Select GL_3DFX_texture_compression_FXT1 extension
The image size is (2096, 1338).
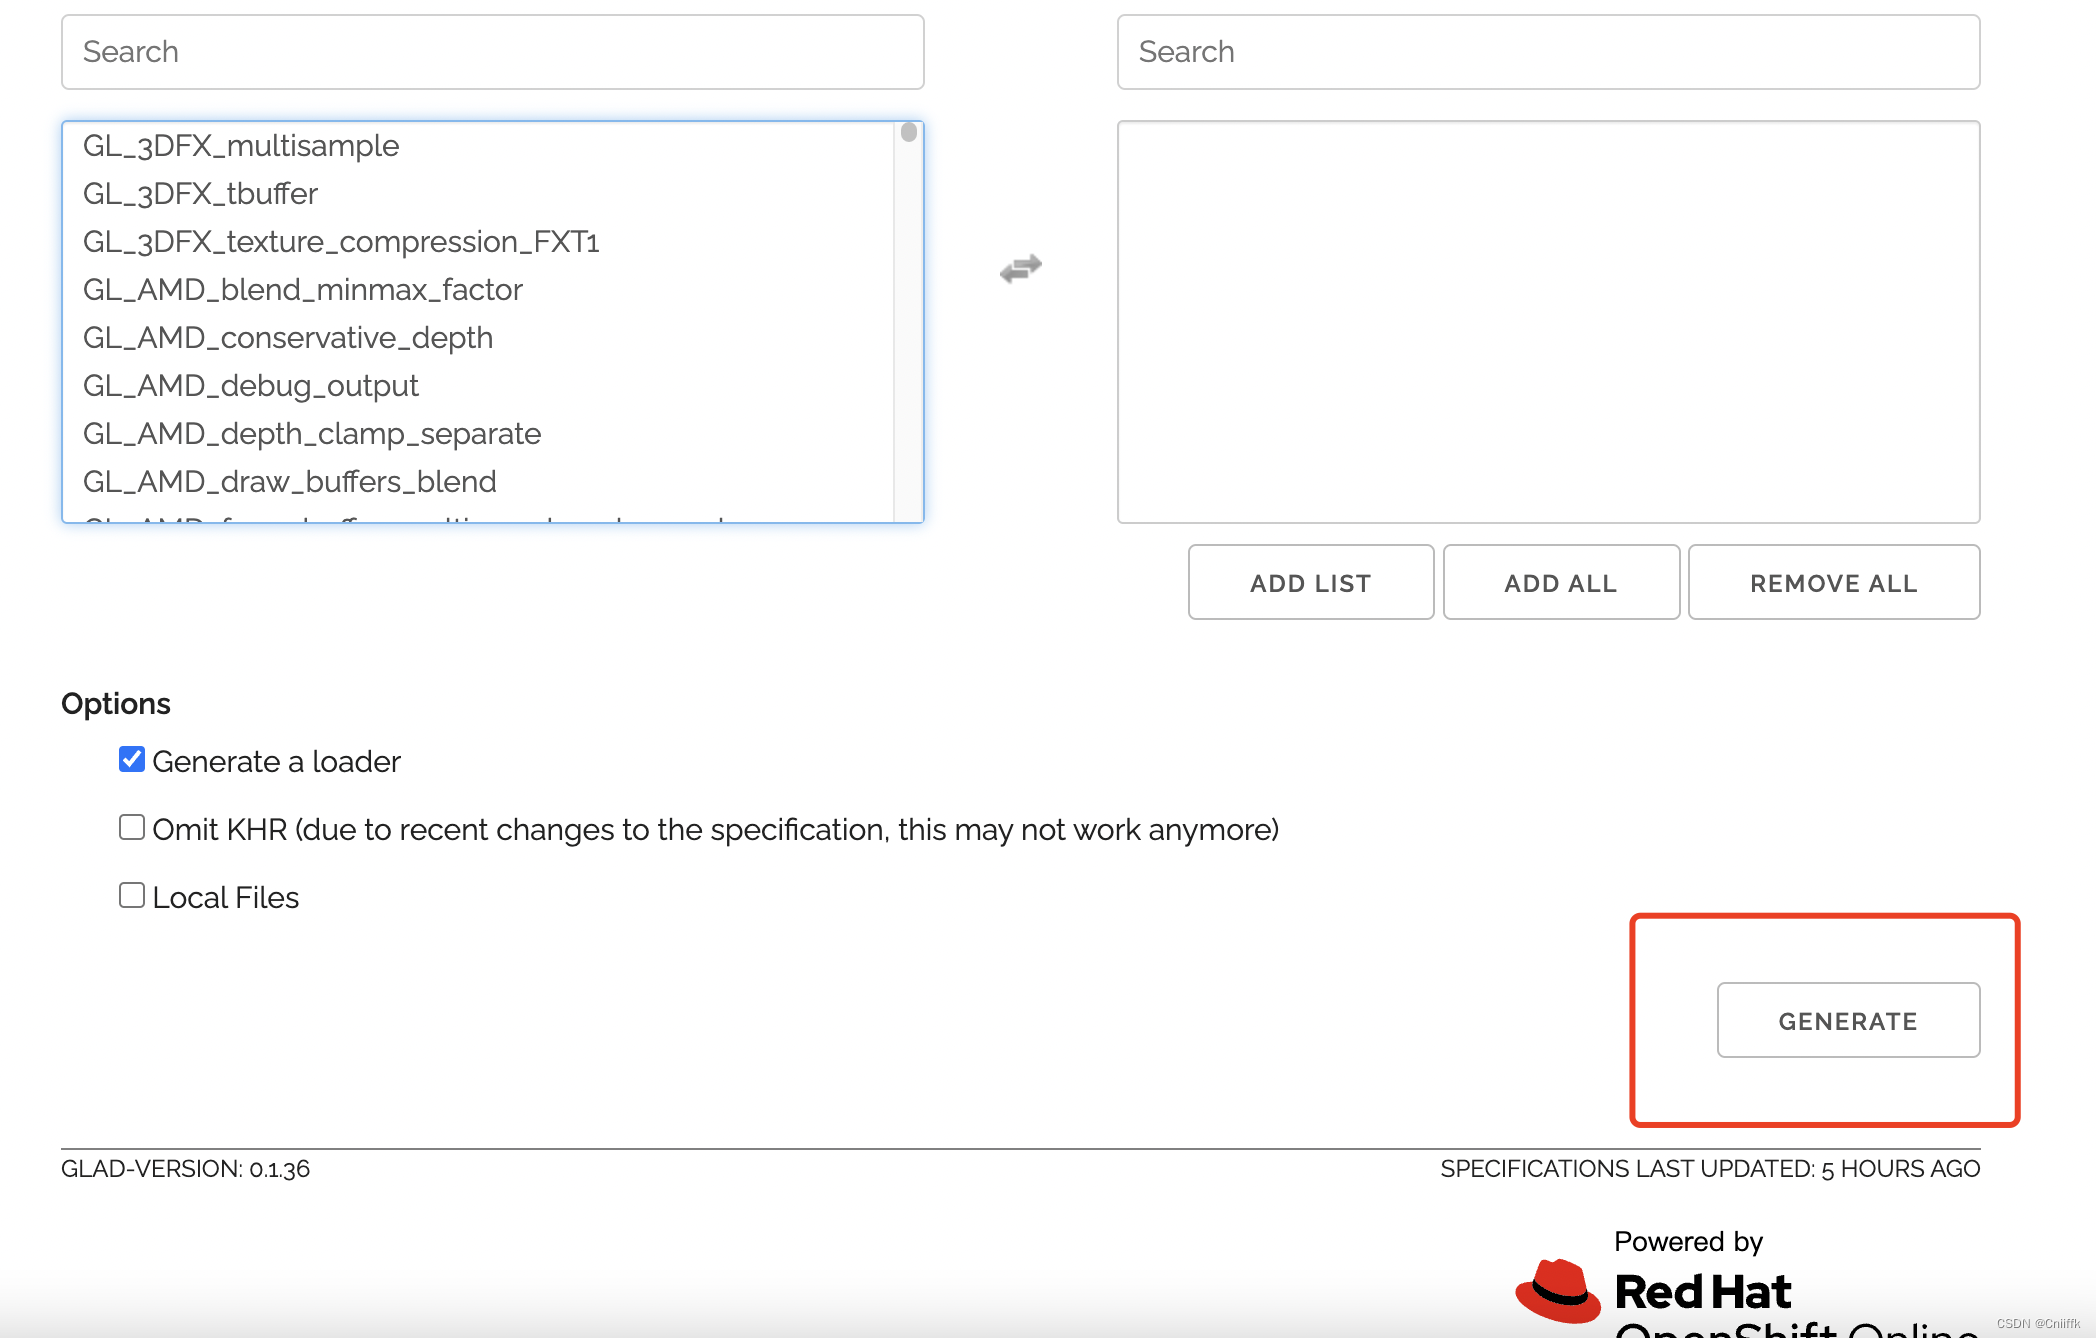341,240
